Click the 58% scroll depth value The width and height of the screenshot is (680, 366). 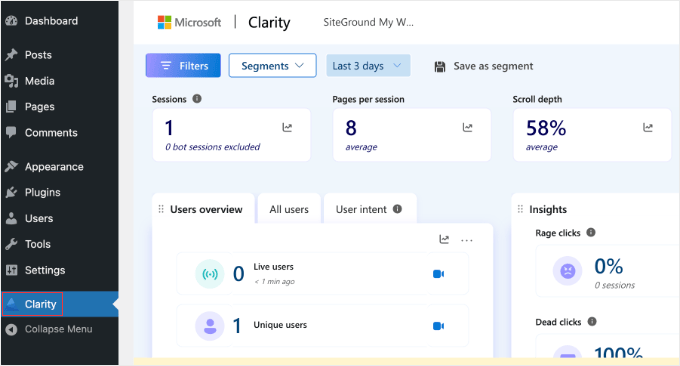pos(546,128)
